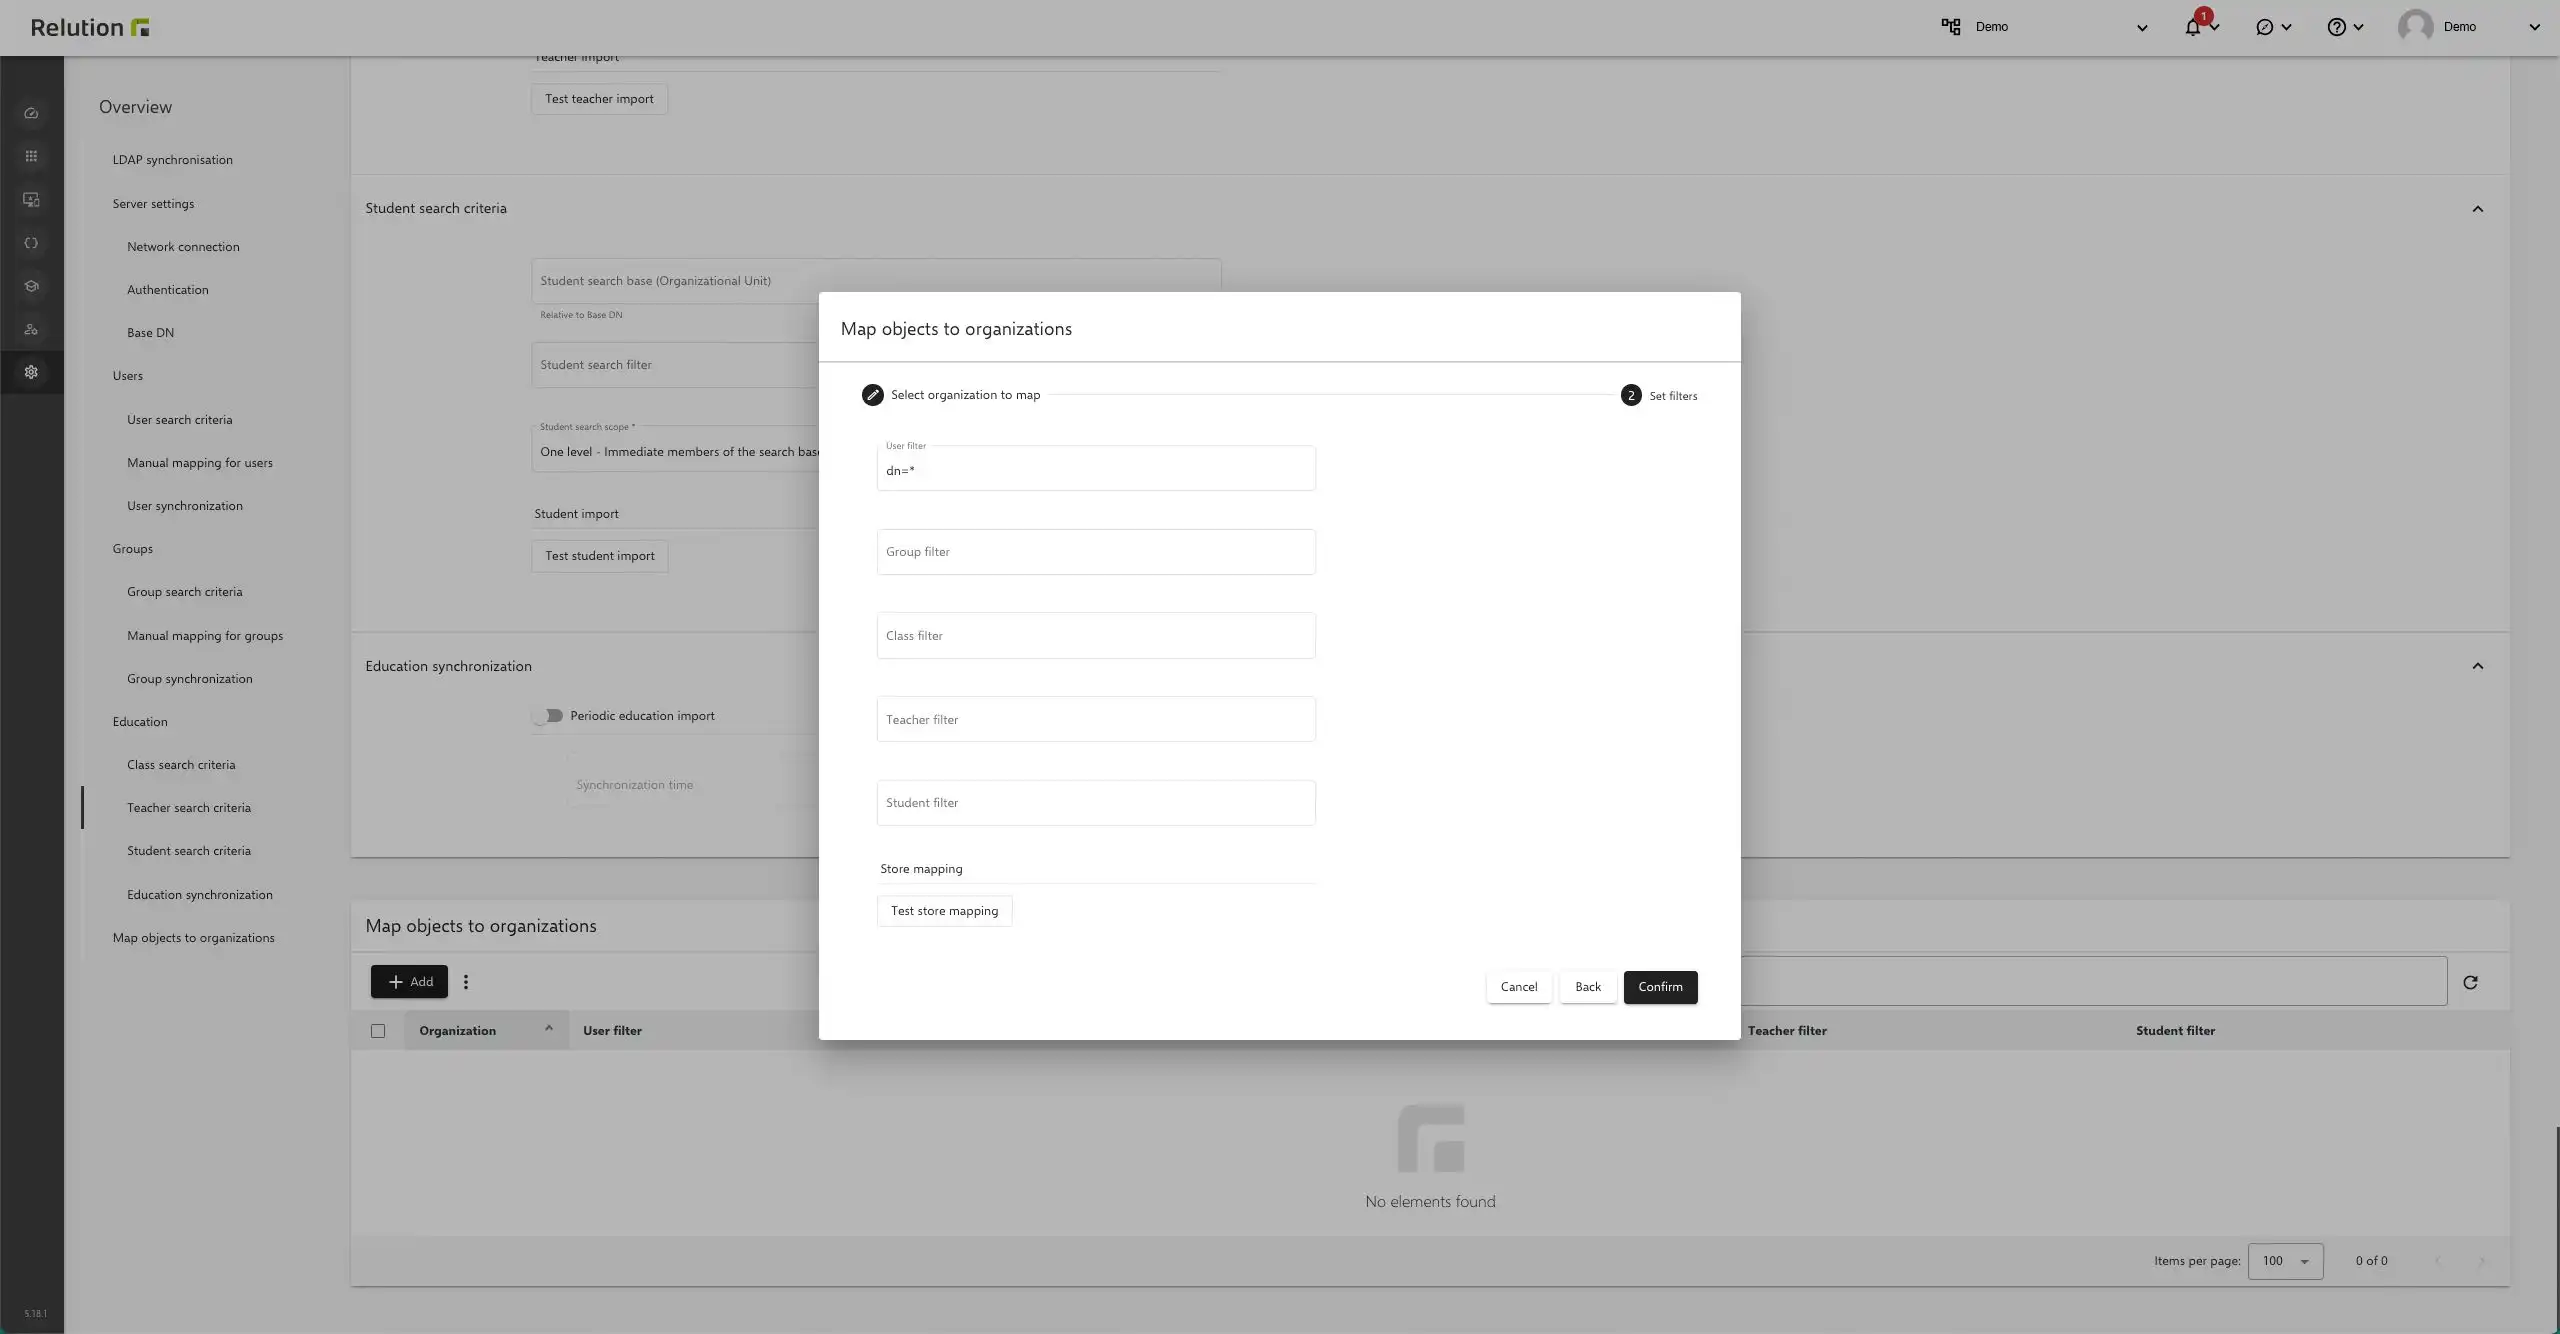Go to User search criteria in overview
The height and width of the screenshot is (1334, 2560).
coord(180,420)
